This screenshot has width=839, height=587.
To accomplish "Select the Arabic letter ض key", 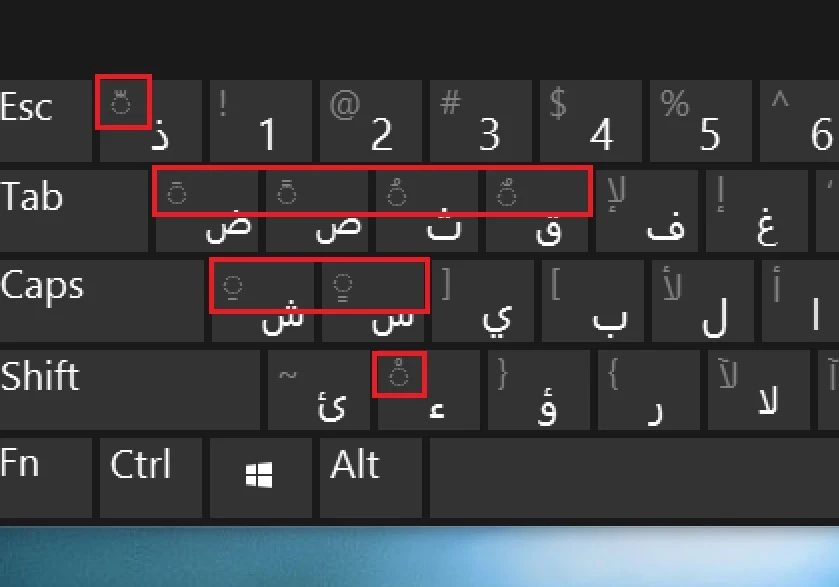I will click(x=206, y=210).
